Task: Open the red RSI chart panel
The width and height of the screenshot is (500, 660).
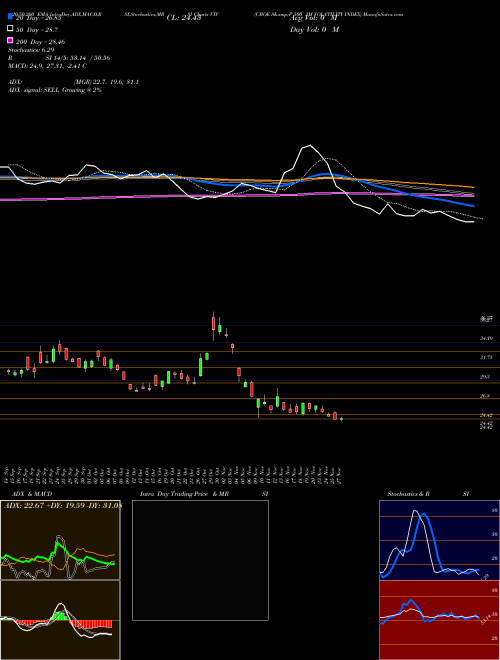Action: click(439, 620)
